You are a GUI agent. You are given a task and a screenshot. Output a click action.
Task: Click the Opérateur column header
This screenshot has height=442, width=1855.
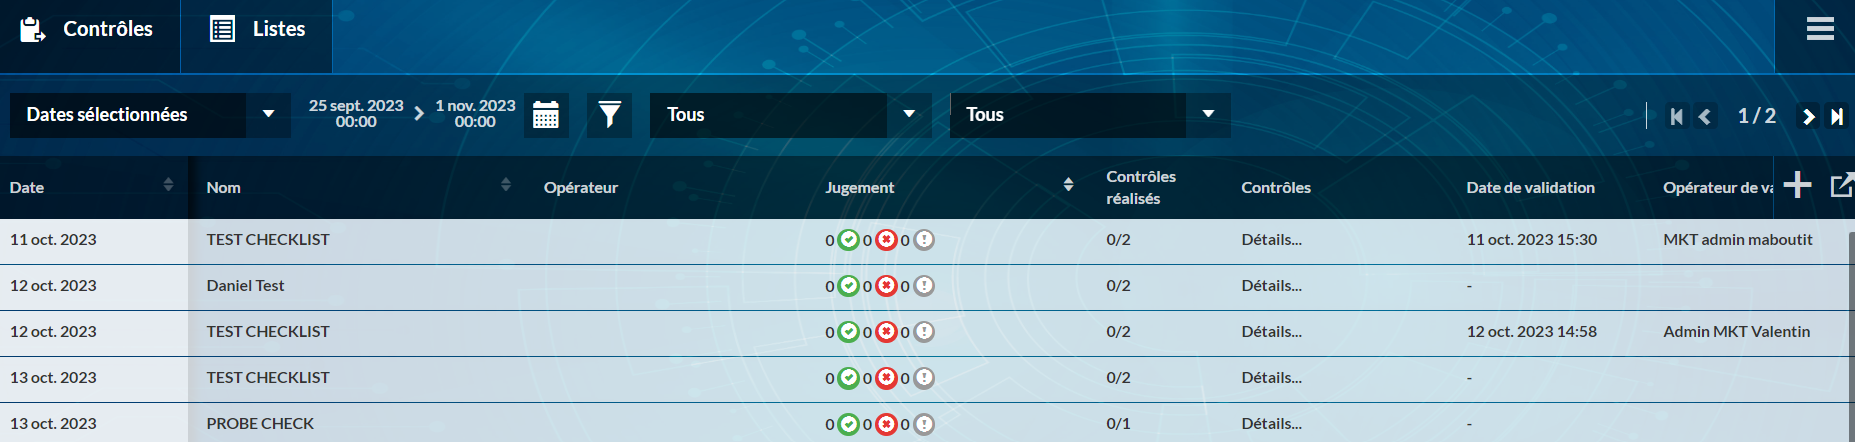coord(581,188)
